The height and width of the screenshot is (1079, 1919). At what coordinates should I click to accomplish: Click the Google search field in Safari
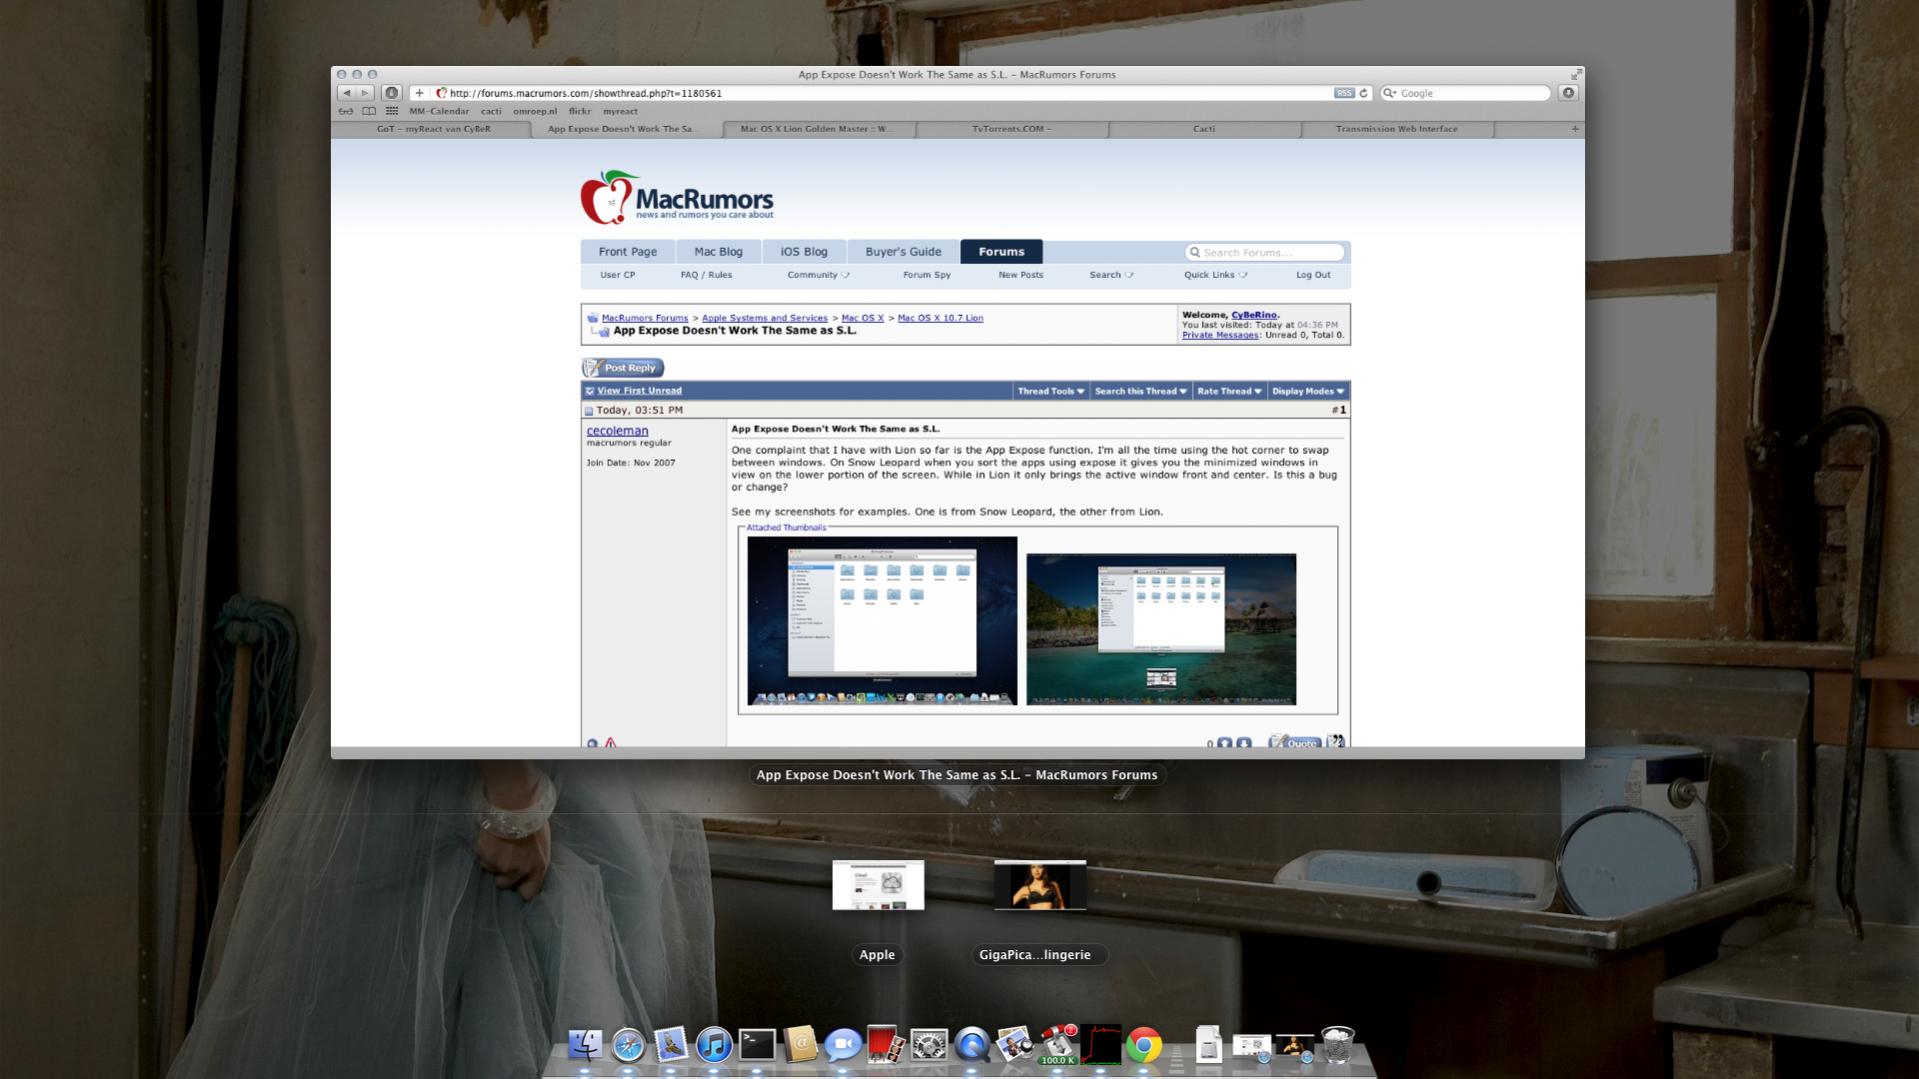point(1465,93)
